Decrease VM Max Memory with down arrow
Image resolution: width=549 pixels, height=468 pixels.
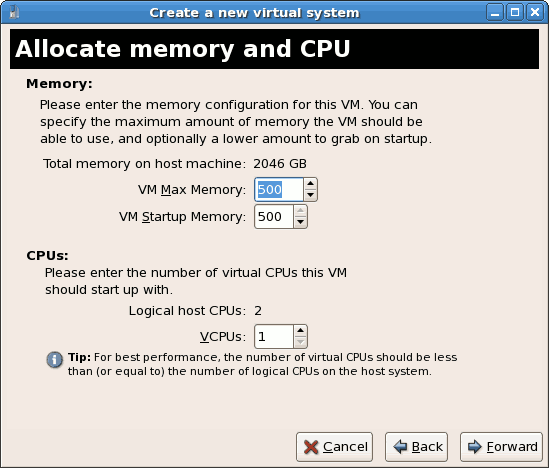tap(310, 195)
